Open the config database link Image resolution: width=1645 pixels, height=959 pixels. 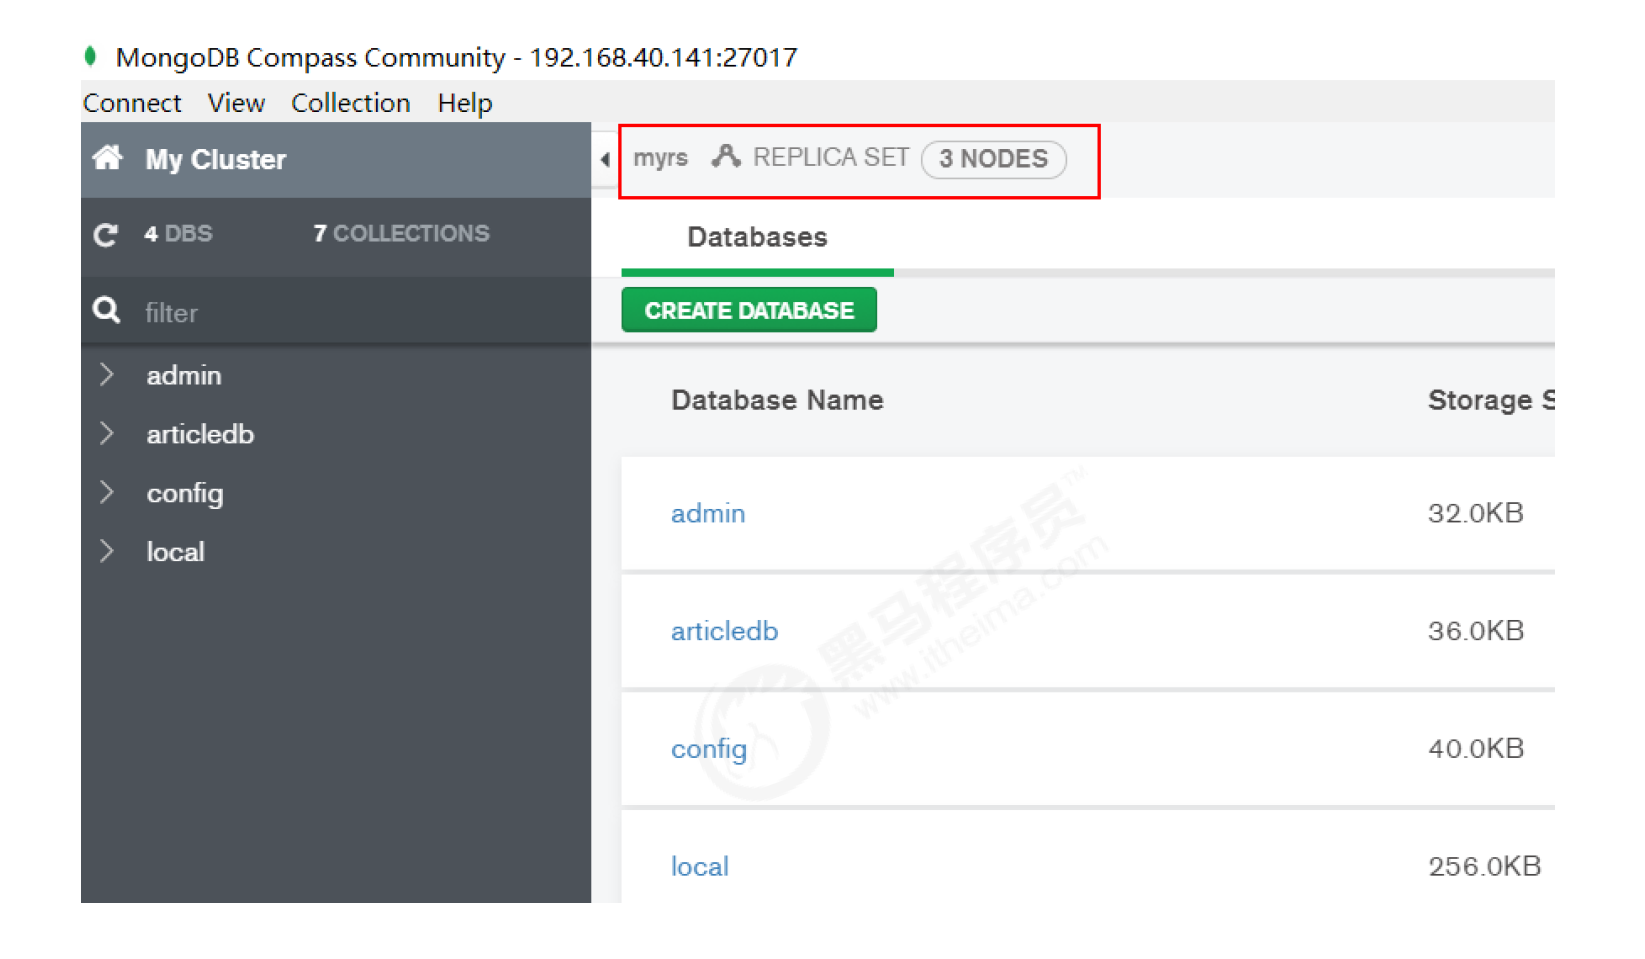coord(708,749)
